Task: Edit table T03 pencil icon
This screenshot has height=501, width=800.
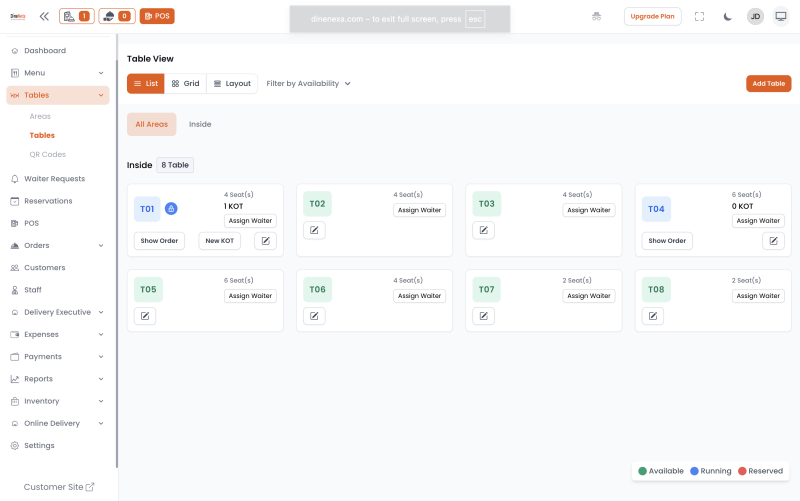Action: click(x=484, y=230)
